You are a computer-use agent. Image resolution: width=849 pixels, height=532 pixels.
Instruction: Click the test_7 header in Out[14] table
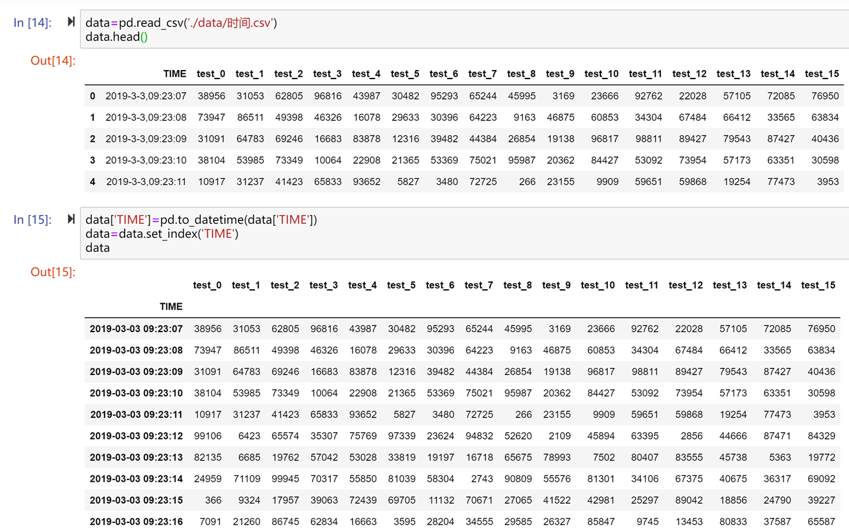(482, 74)
